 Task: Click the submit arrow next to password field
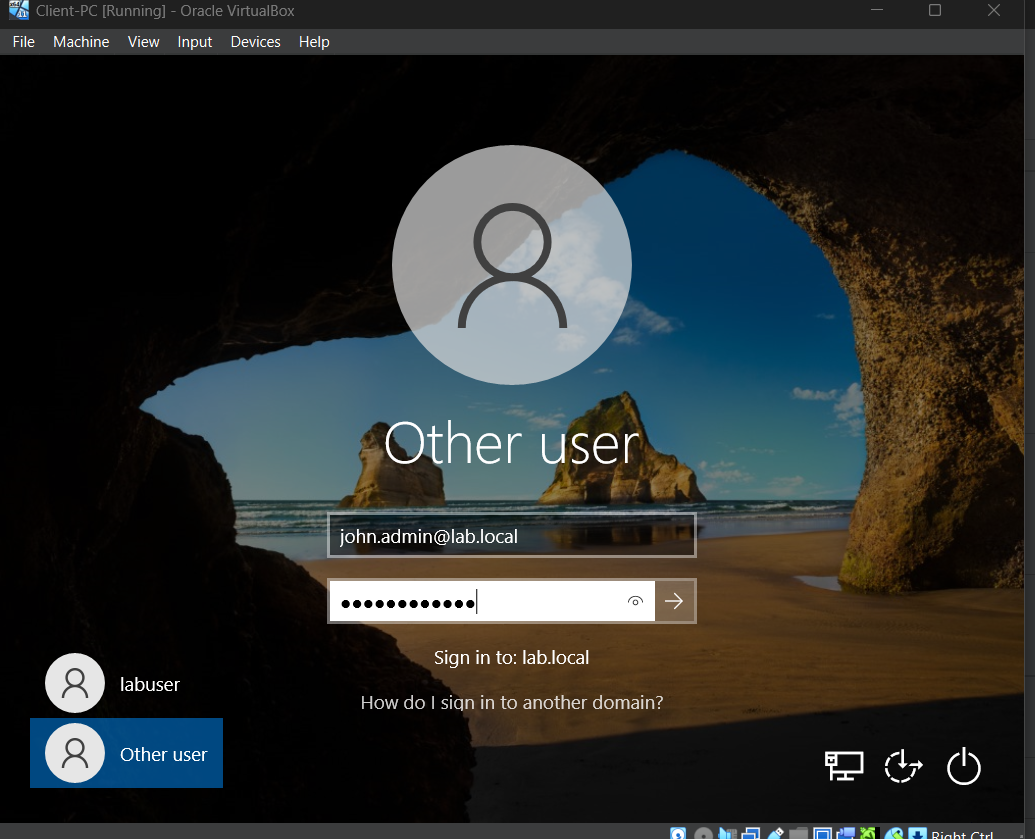pyautogui.click(x=674, y=601)
